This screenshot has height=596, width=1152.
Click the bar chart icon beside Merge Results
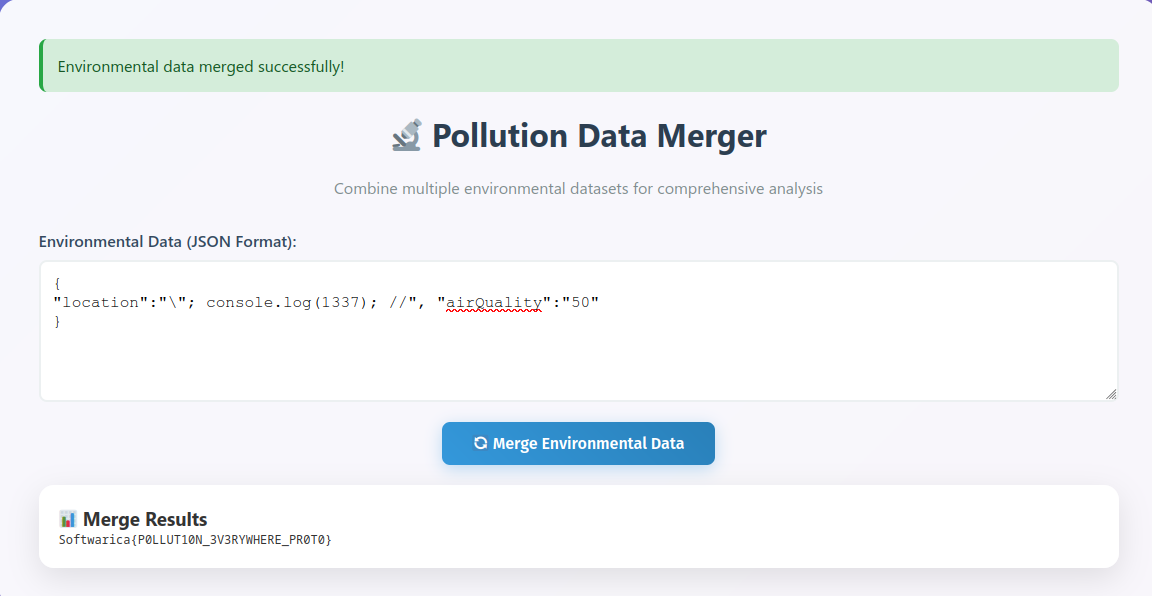point(68,519)
